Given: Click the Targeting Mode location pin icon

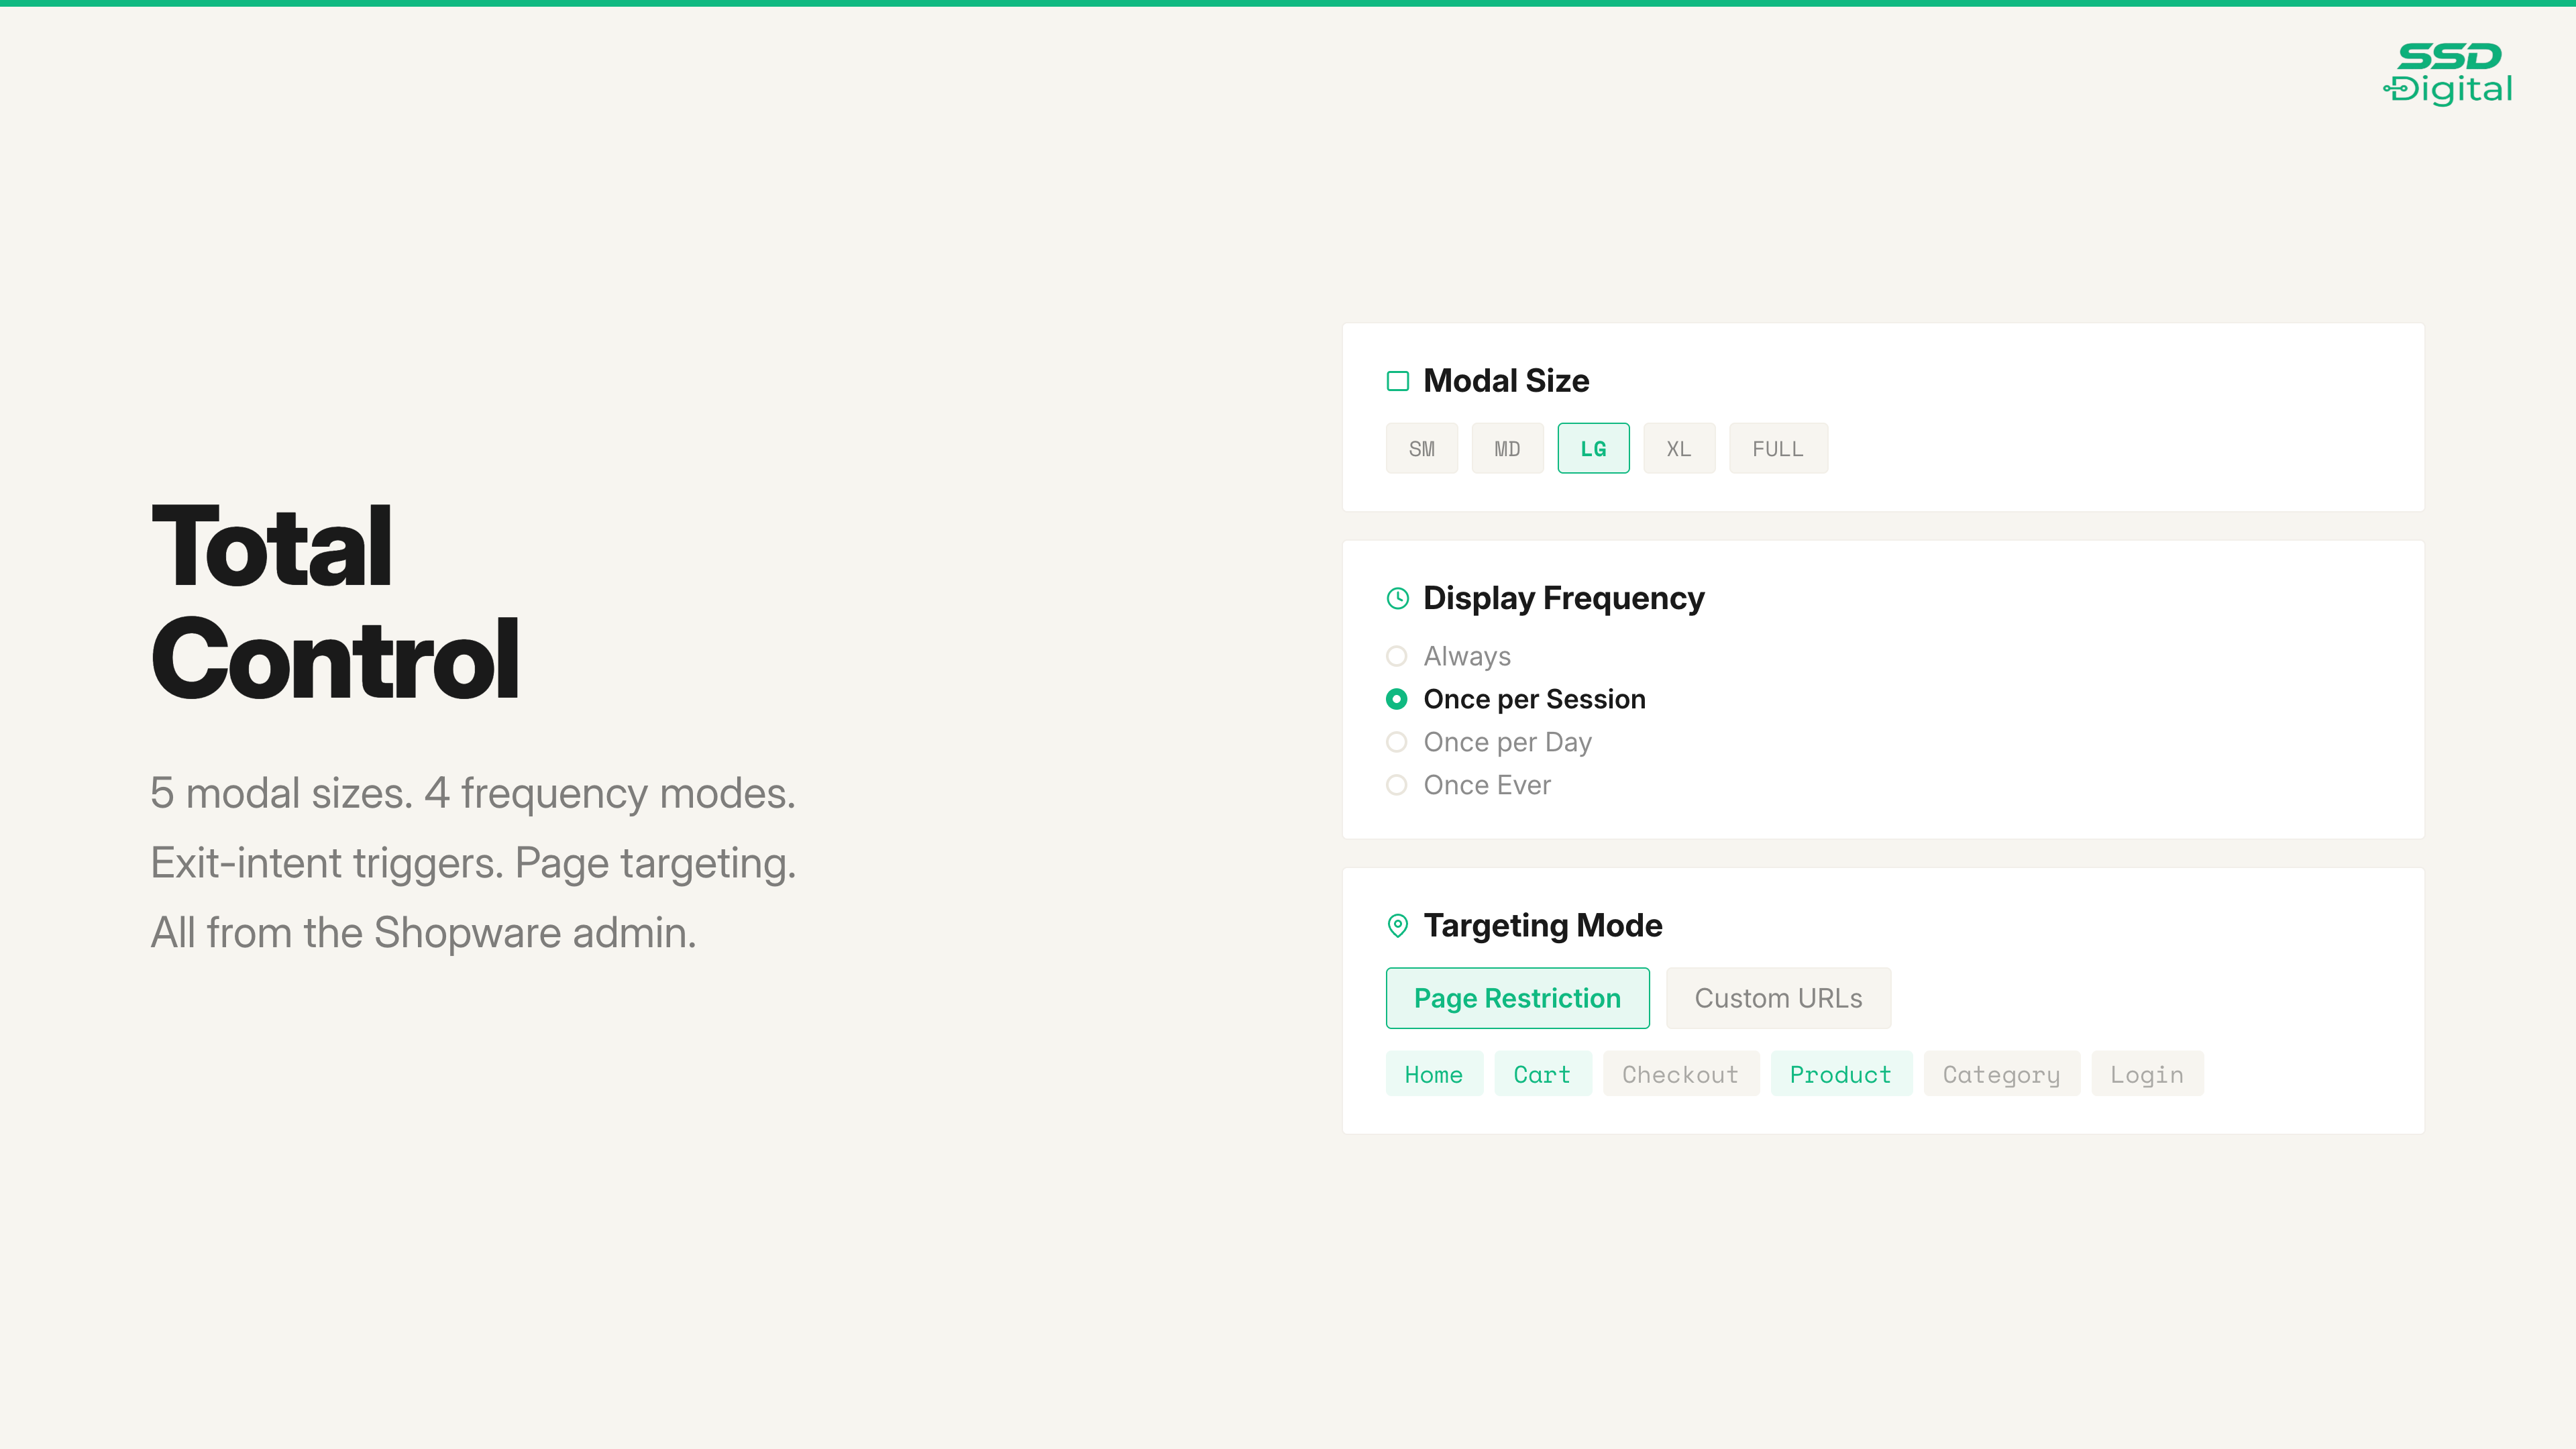Looking at the screenshot, I should point(1397,925).
